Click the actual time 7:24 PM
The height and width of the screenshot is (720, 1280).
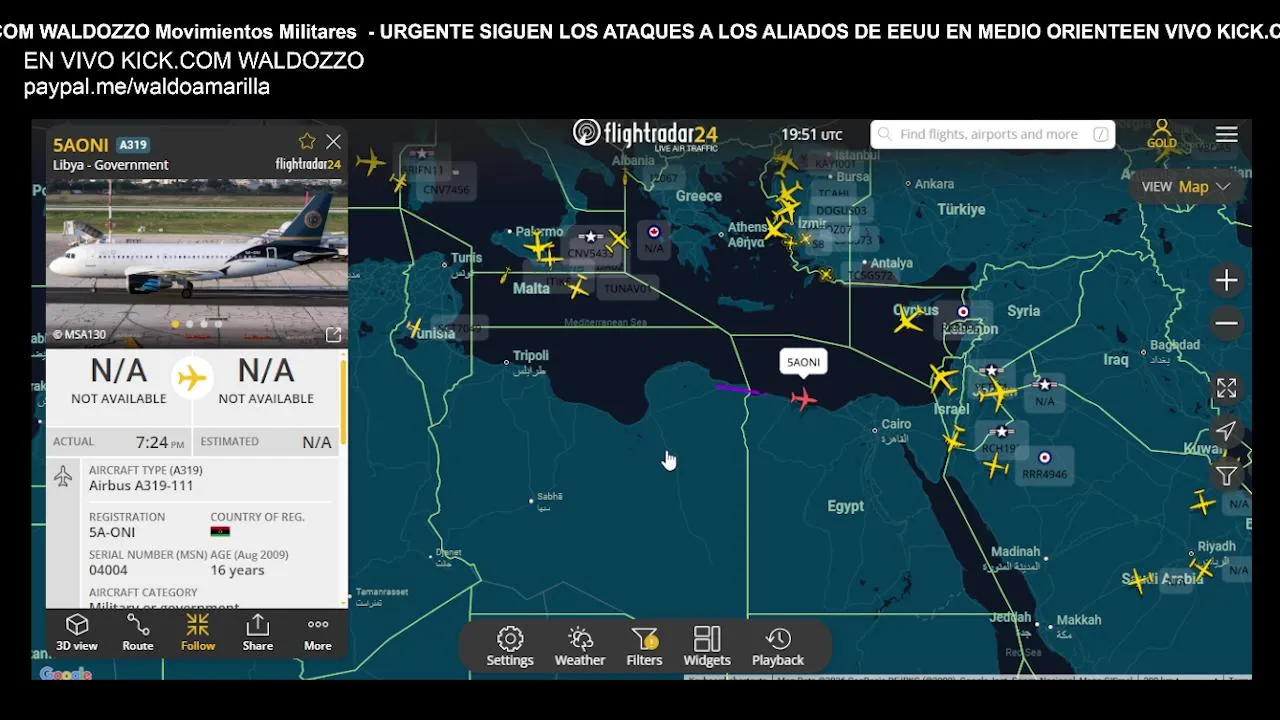click(x=160, y=441)
